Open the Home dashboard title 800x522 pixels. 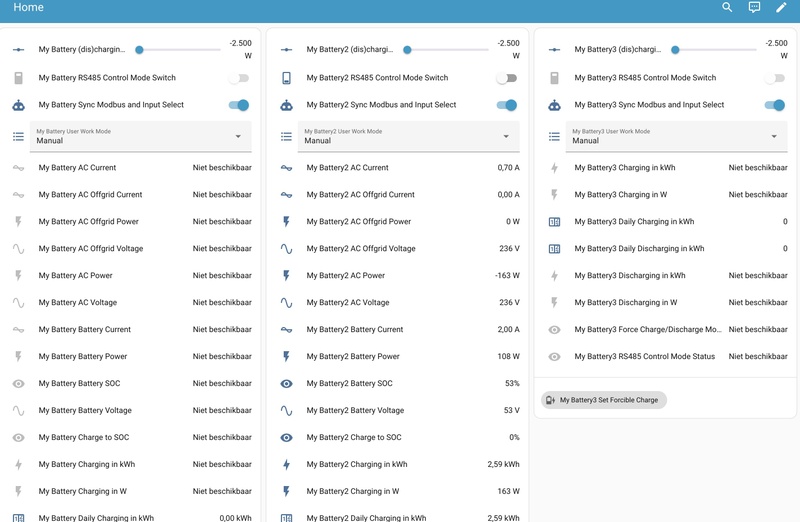point(29,7)
